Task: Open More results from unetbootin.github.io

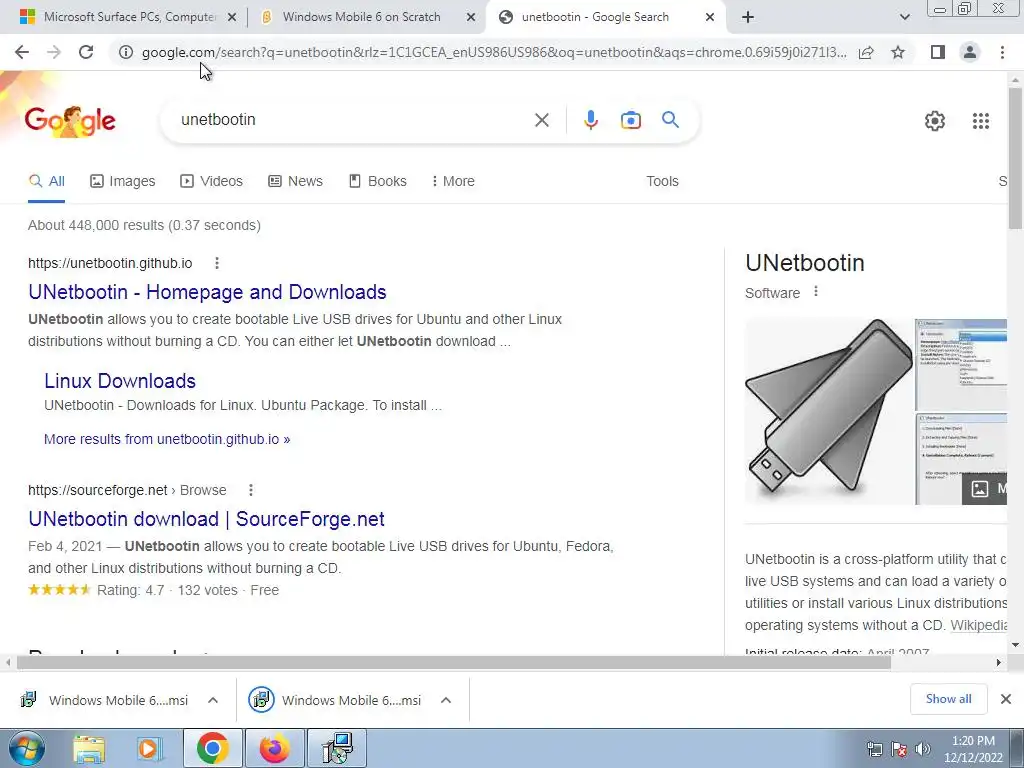Action: point(167,439)
